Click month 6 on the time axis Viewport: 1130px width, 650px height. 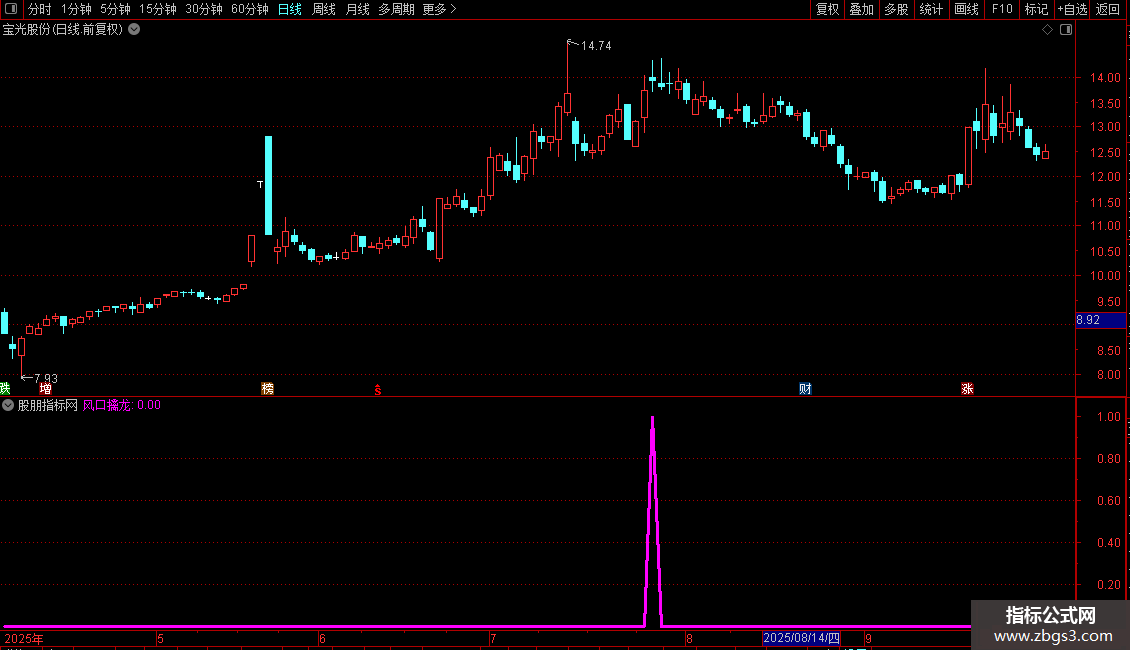click(x=322, y=638)
